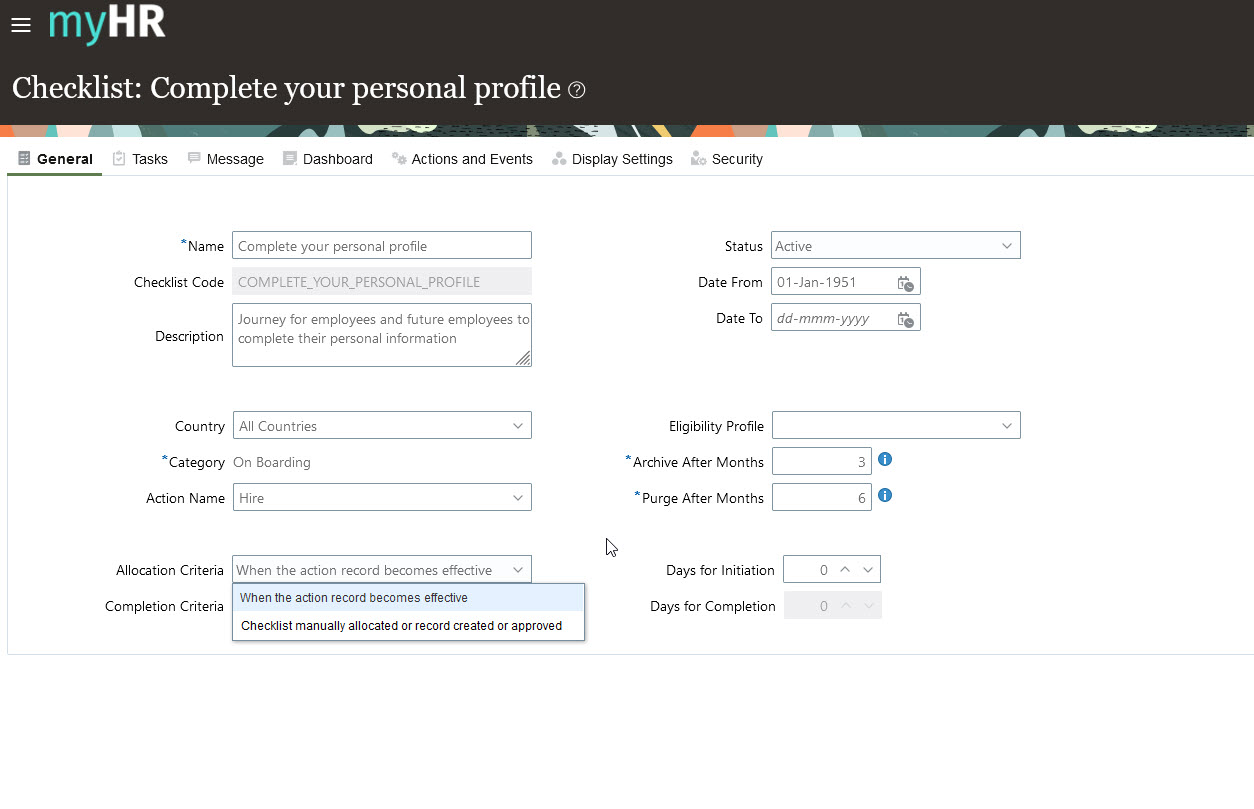Click the myHR logo
This screenshot has width=1254, height=809.
[x=107, y=24]
